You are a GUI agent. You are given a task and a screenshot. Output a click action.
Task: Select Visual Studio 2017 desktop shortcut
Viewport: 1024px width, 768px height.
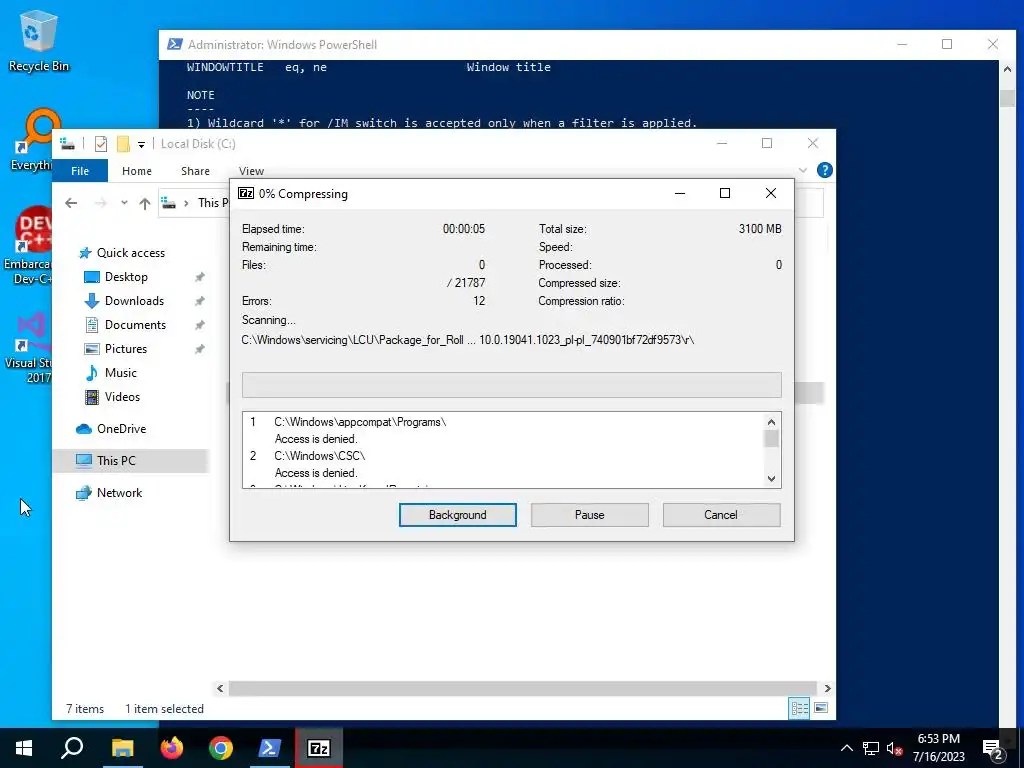[29, 348]
